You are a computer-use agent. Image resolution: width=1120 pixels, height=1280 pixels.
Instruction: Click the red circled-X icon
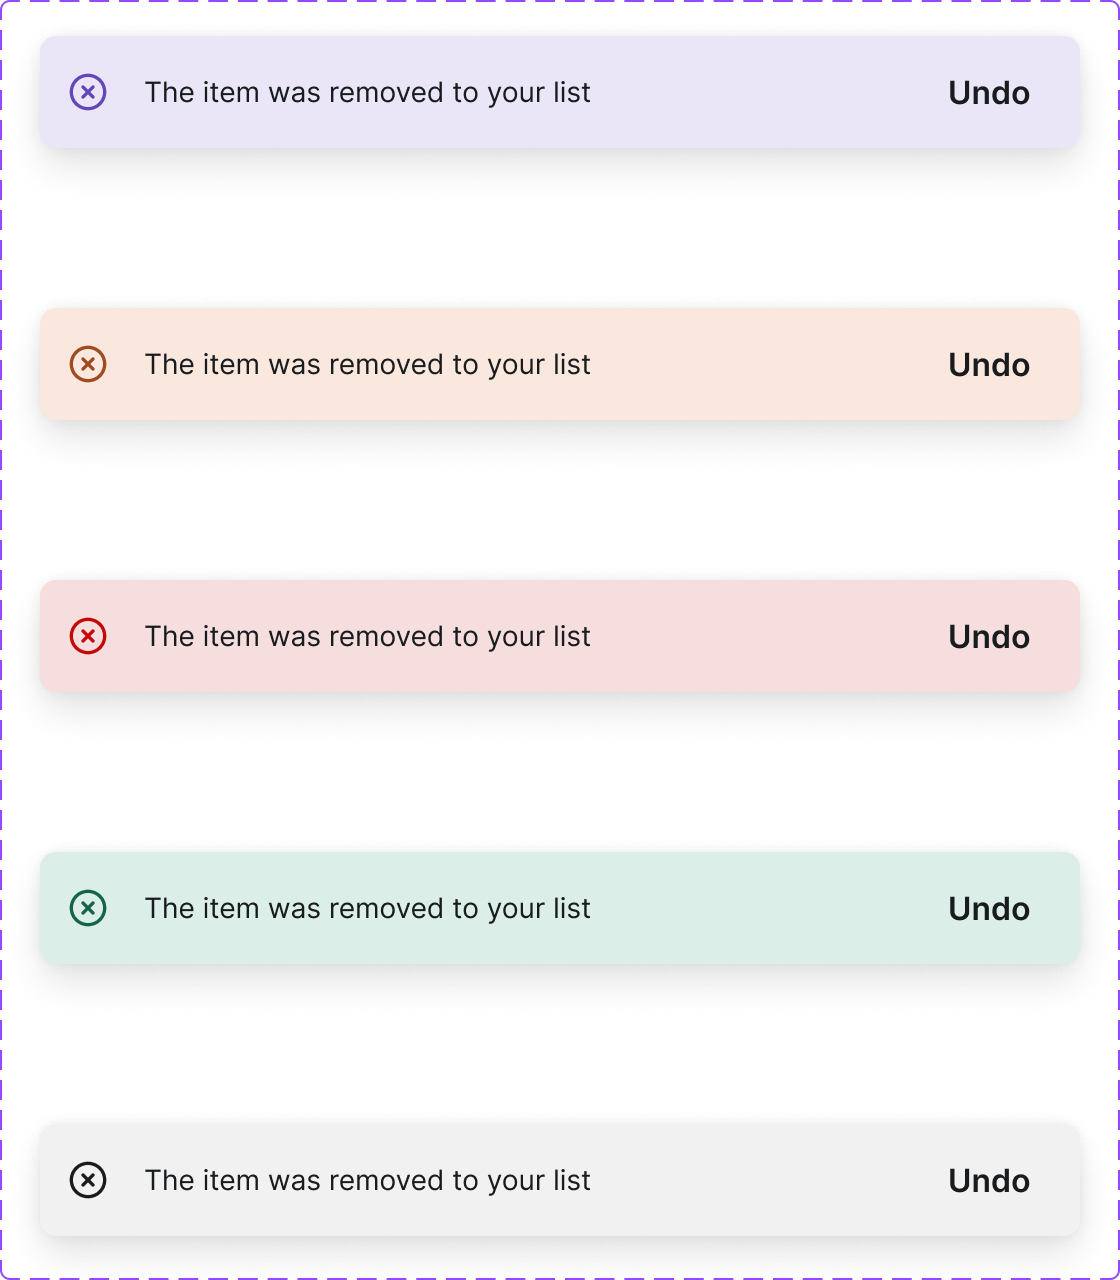88,636
